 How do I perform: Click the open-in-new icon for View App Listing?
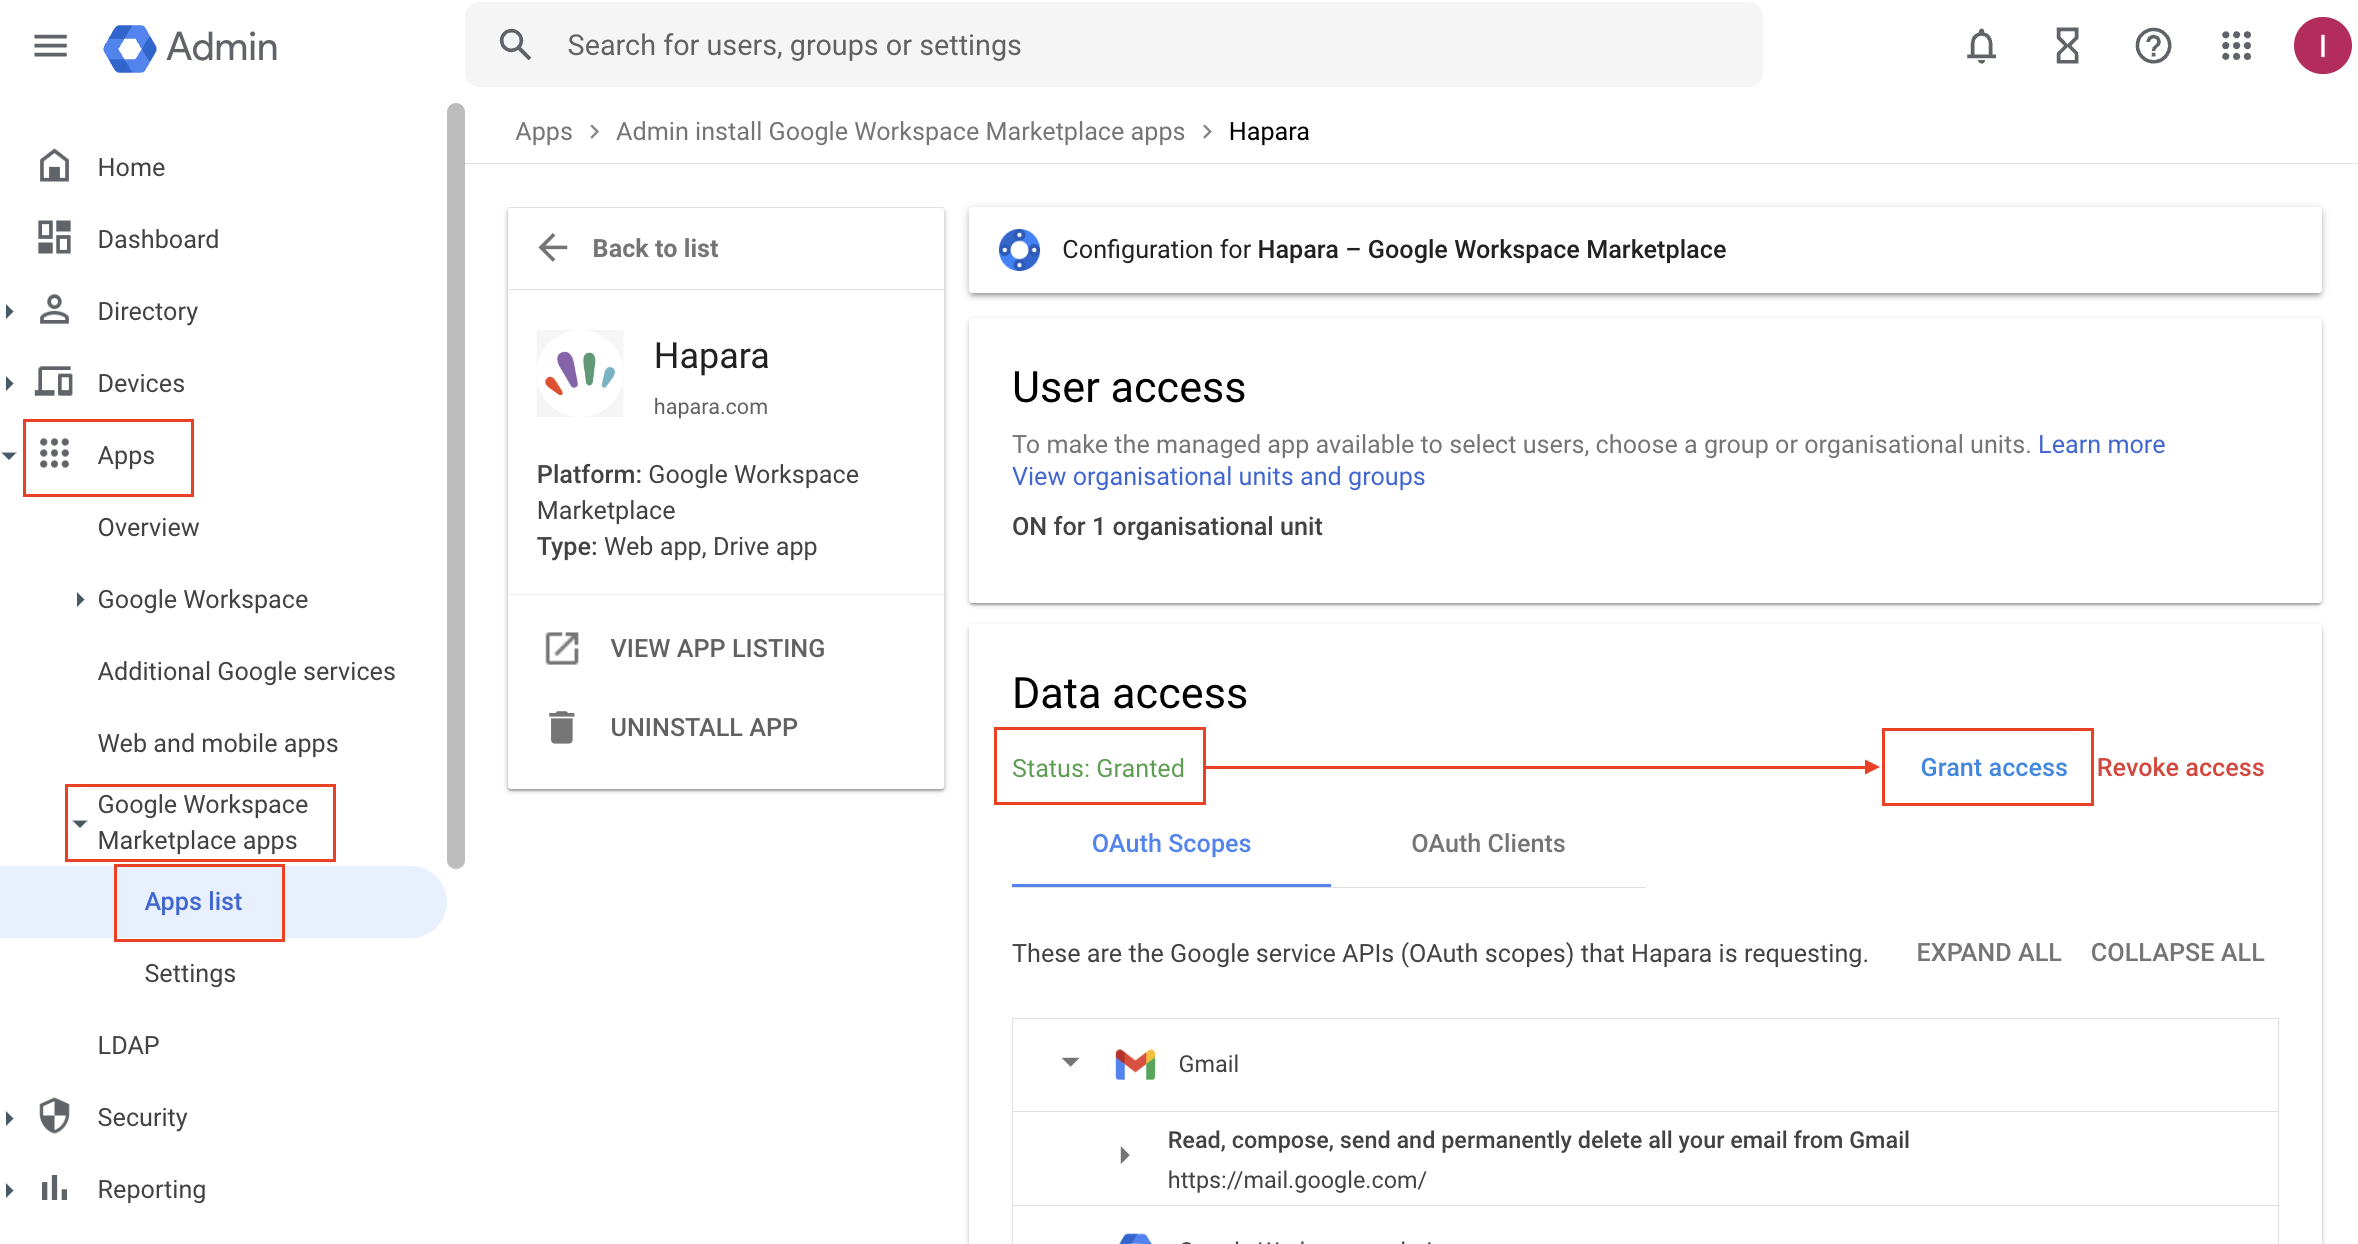[x=562, y=648]
